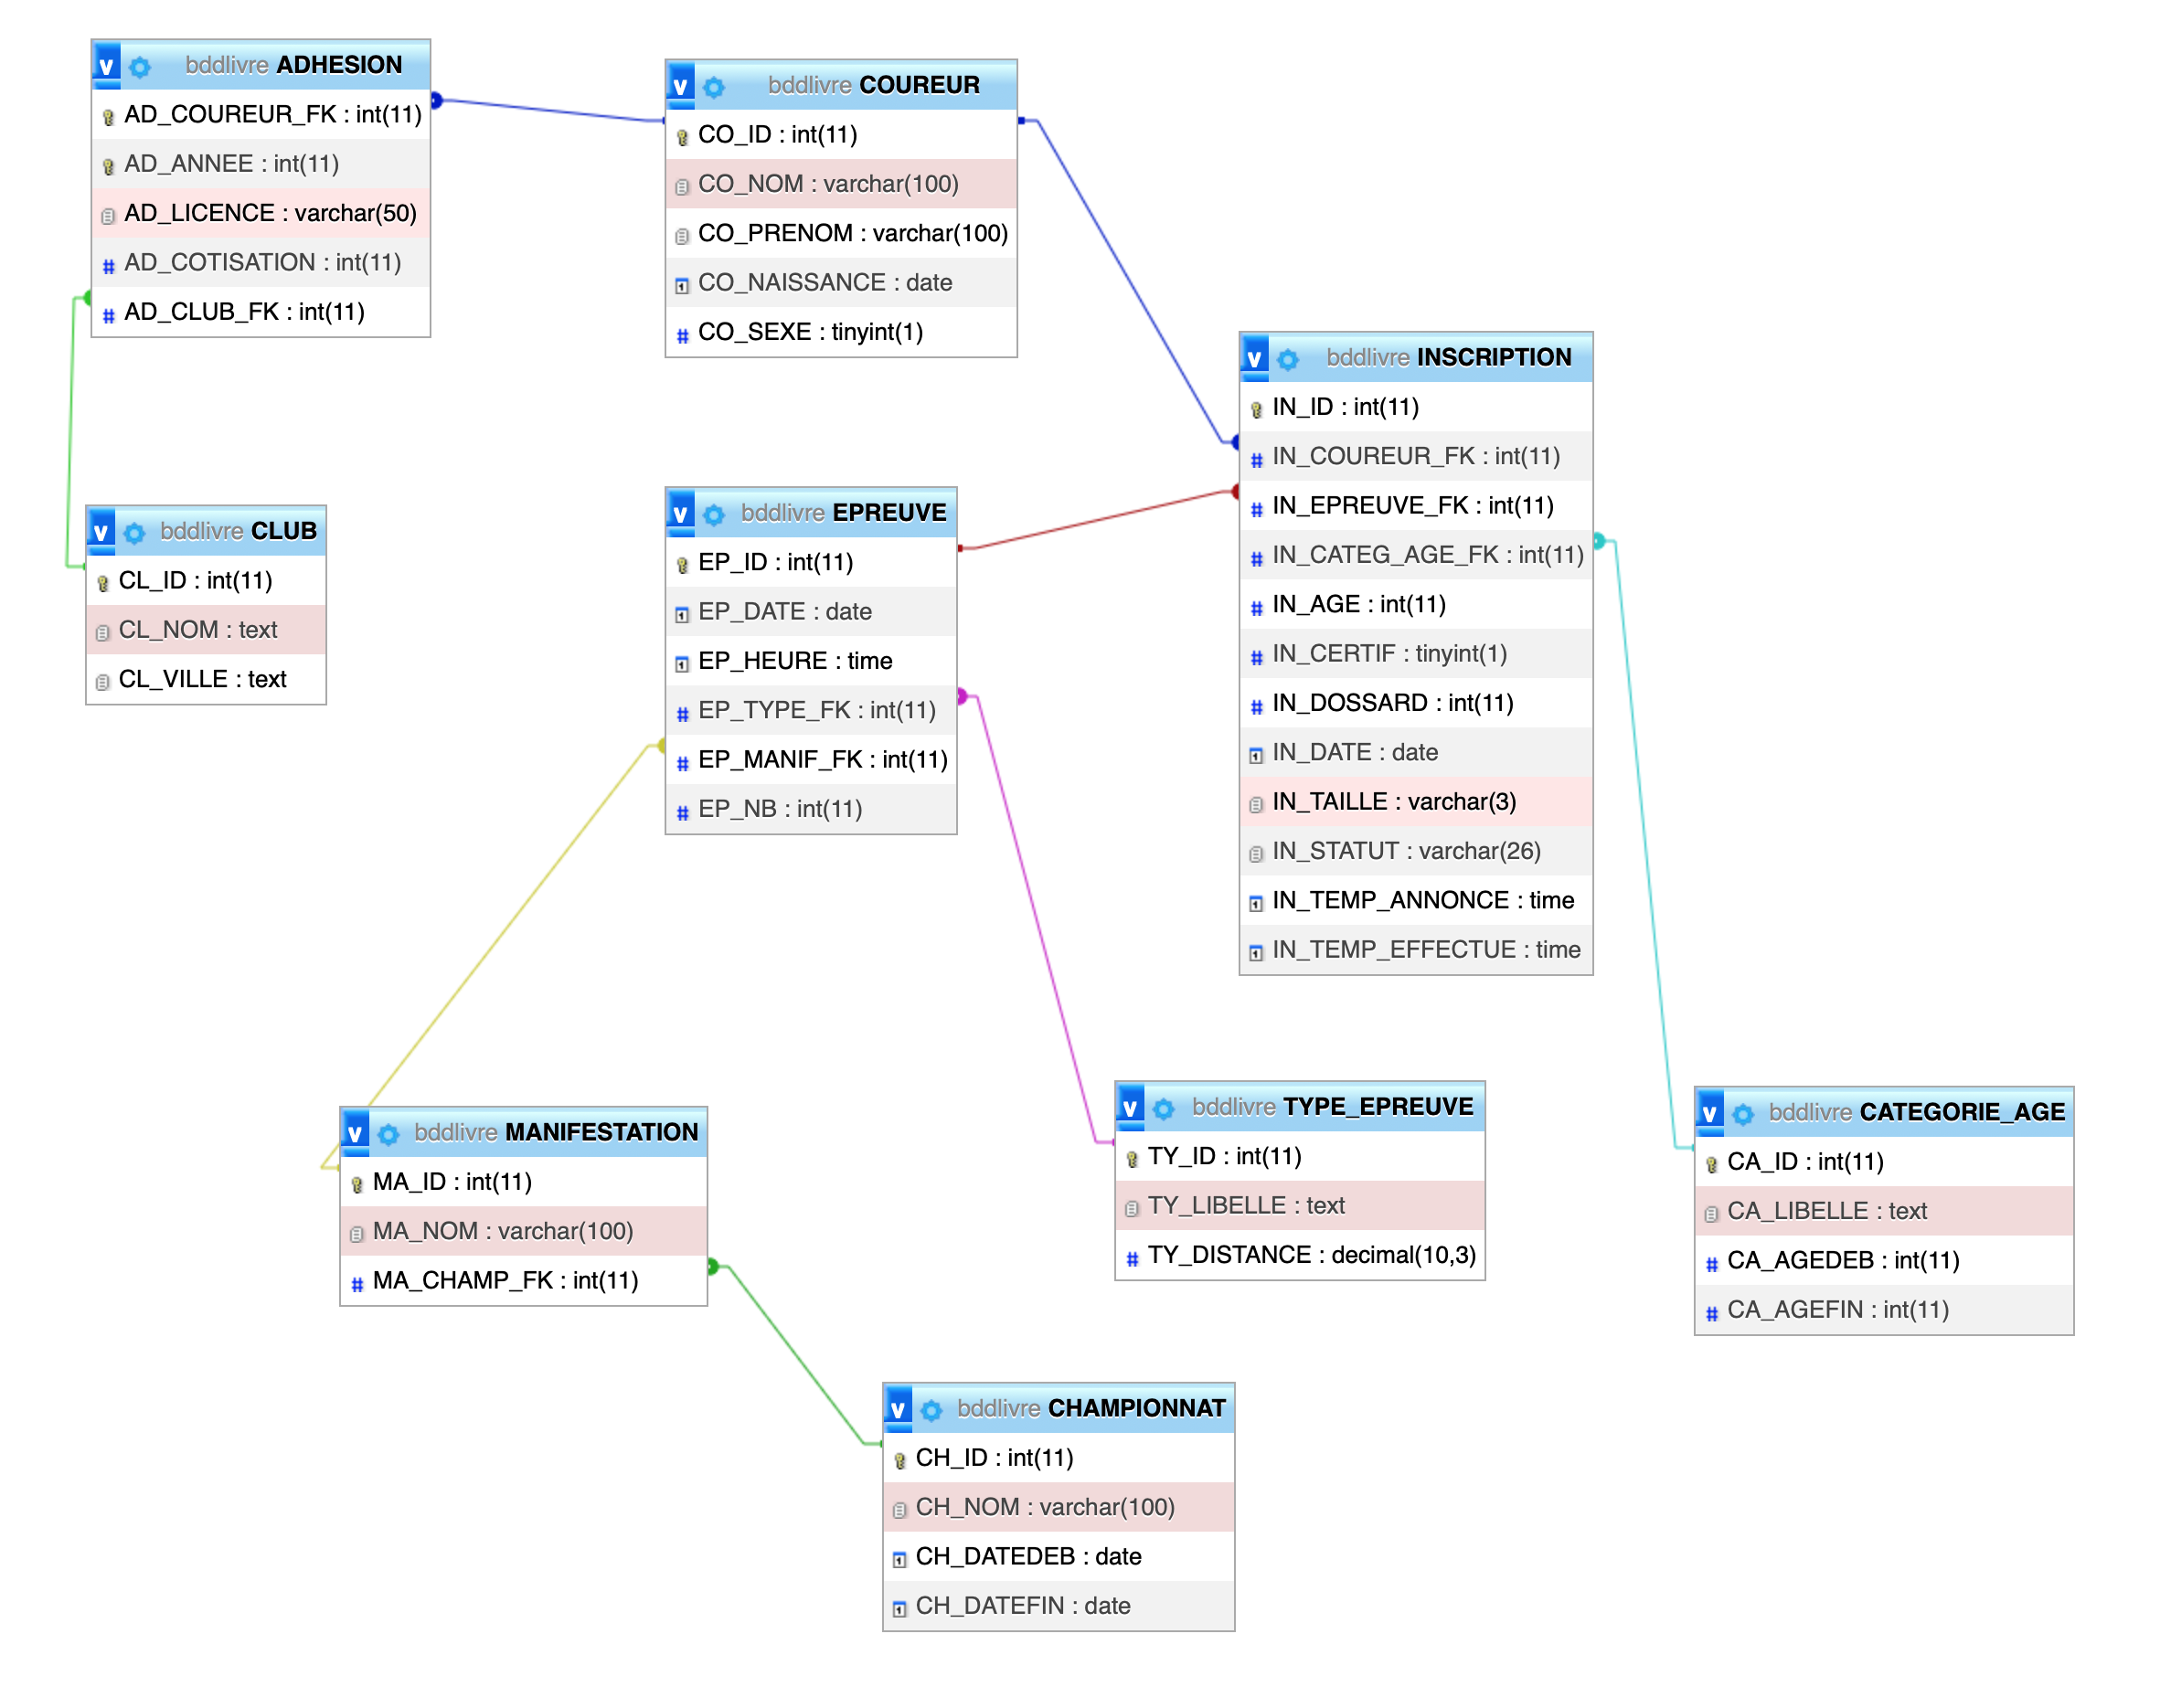Click the gear icon on ADHESION table
Image resolution: width=2160 pixels, height=1708 pixels.
(x=140, y=66)
